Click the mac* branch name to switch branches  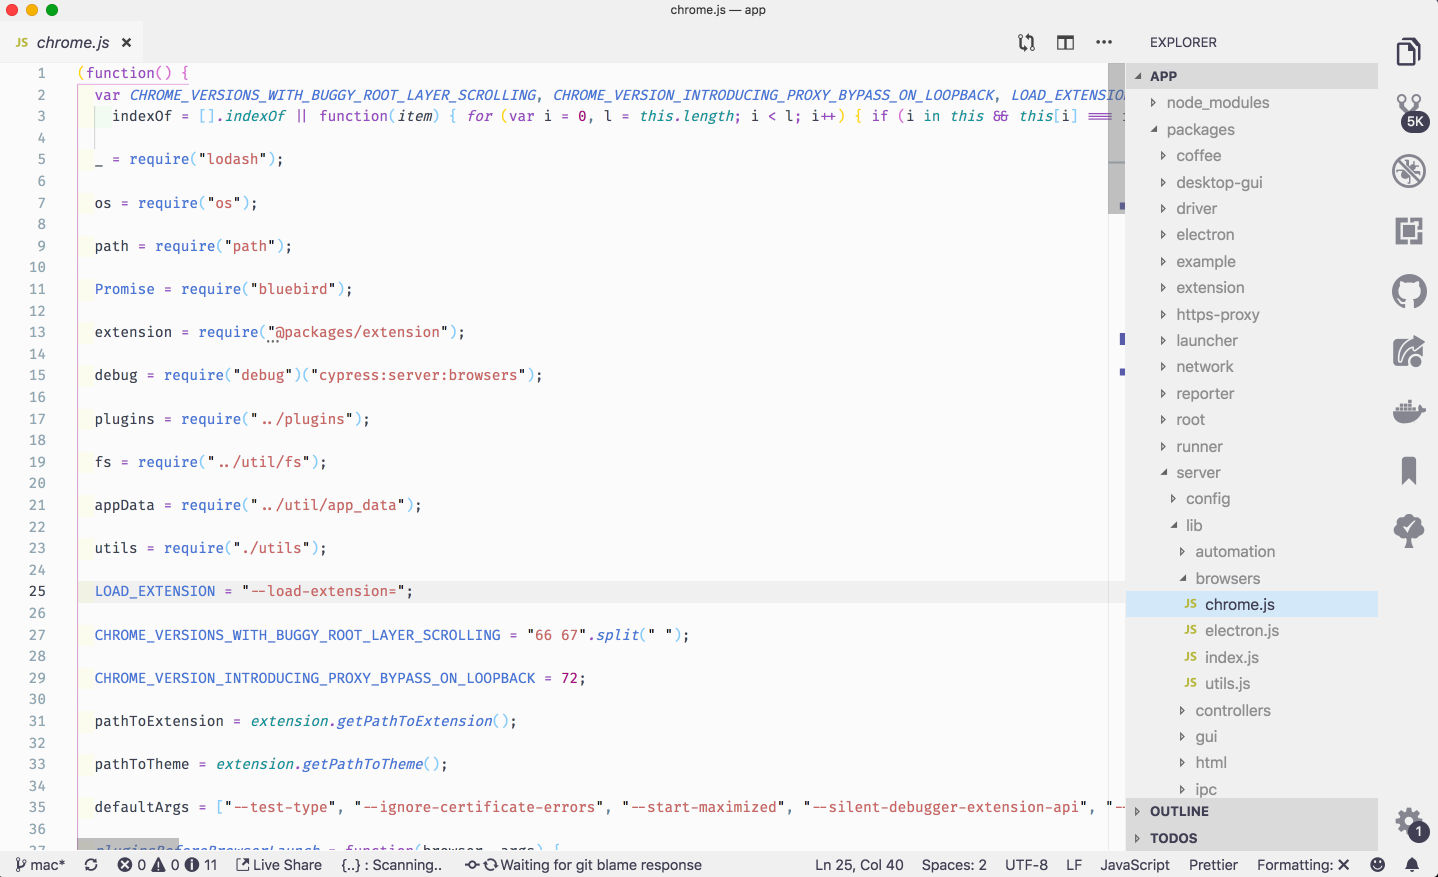(x=38, y=864)
